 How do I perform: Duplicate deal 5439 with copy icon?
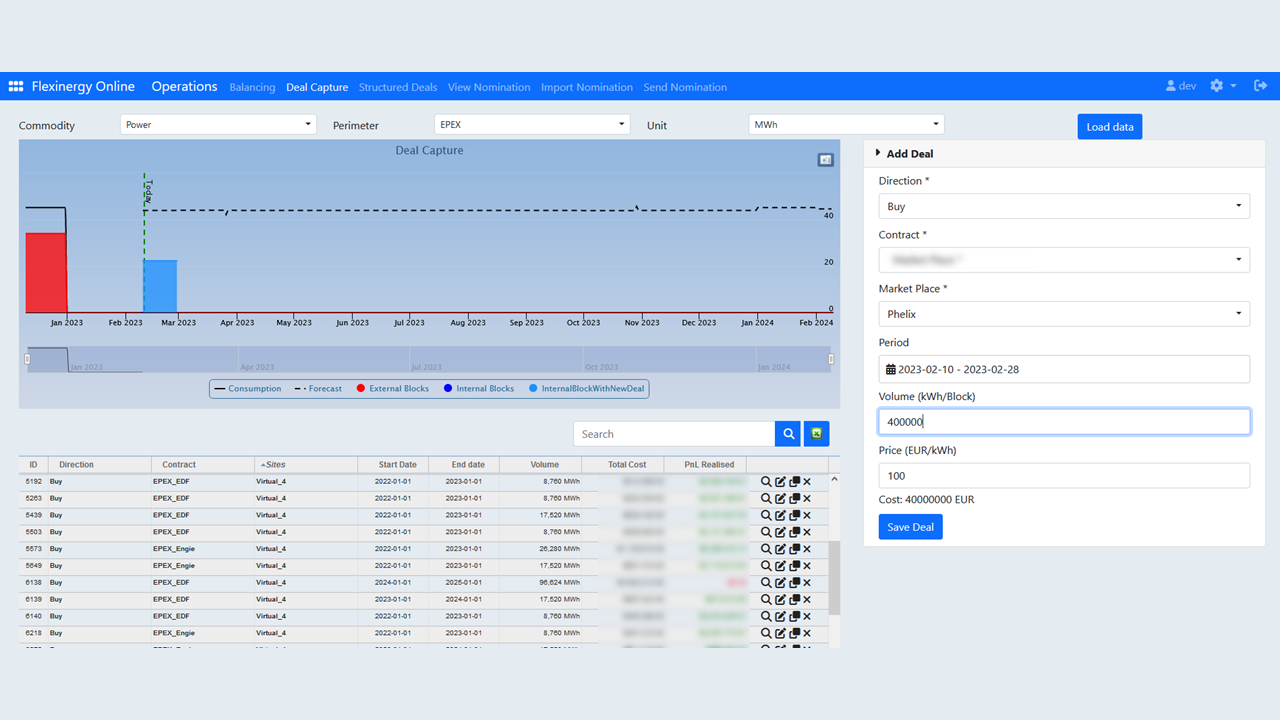coord(794,515)
